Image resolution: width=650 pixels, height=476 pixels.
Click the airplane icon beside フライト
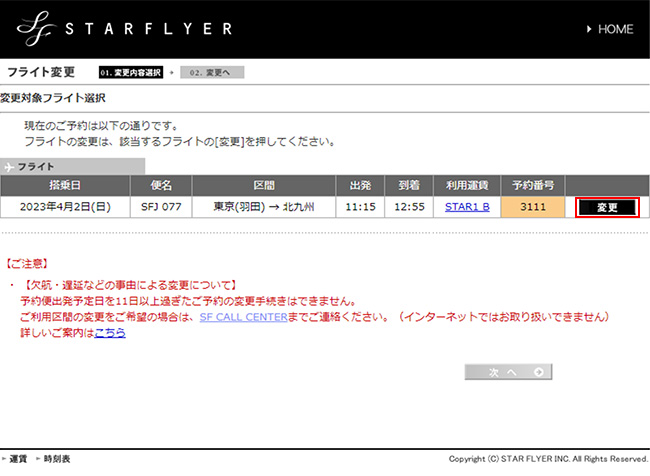(10, 167)
